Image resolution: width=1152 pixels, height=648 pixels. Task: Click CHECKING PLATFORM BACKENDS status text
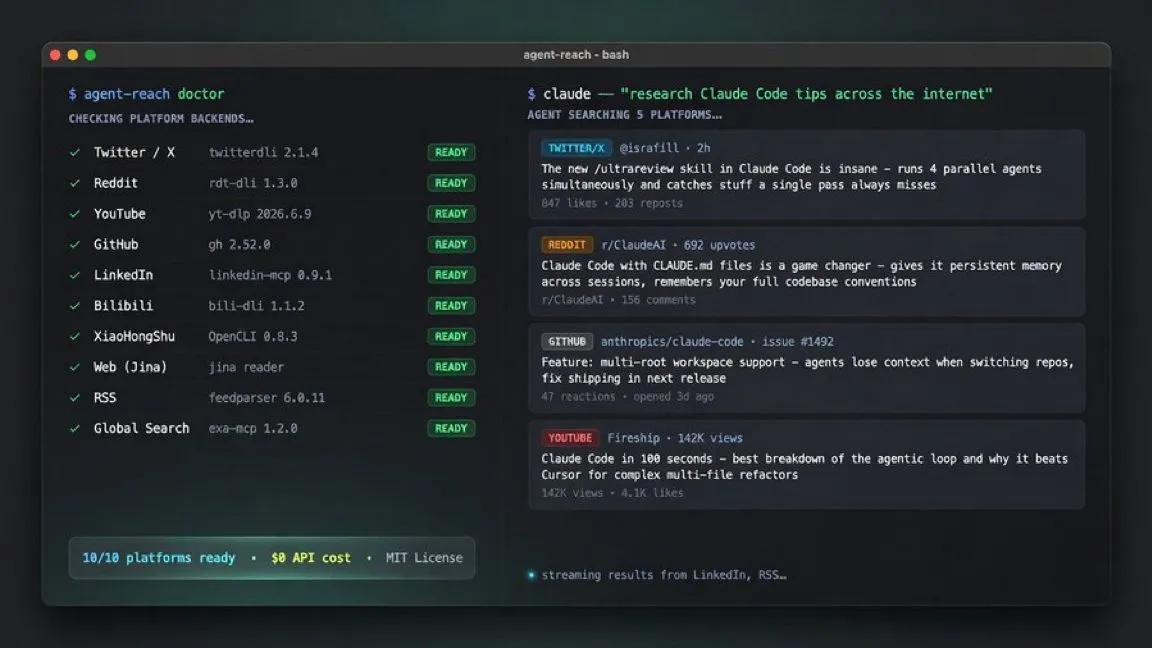point(161,119)
